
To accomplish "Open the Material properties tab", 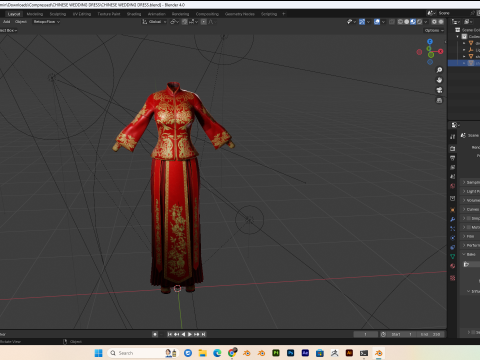I will pyautogui.click(x=452, y=266).
